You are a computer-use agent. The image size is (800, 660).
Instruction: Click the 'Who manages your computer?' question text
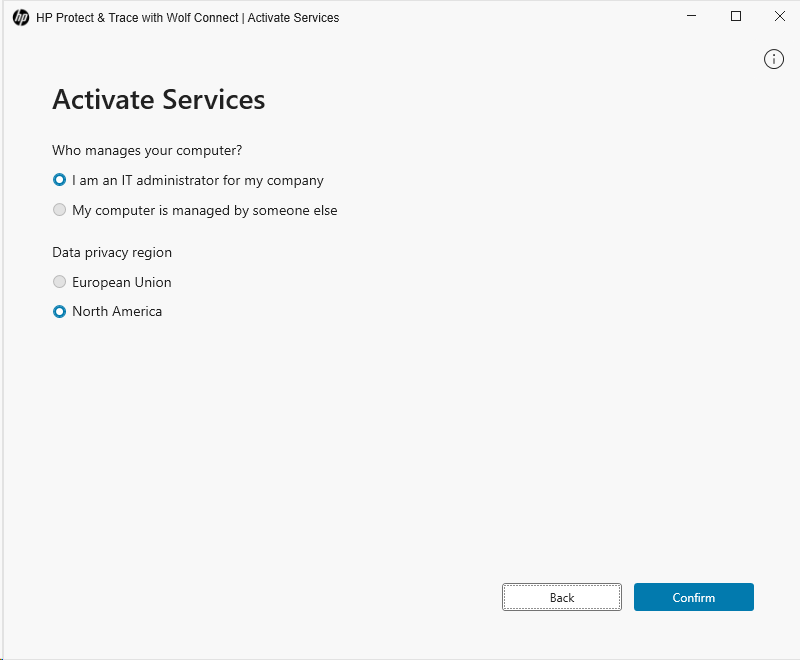pyautogui.click(x=147, y=151)
